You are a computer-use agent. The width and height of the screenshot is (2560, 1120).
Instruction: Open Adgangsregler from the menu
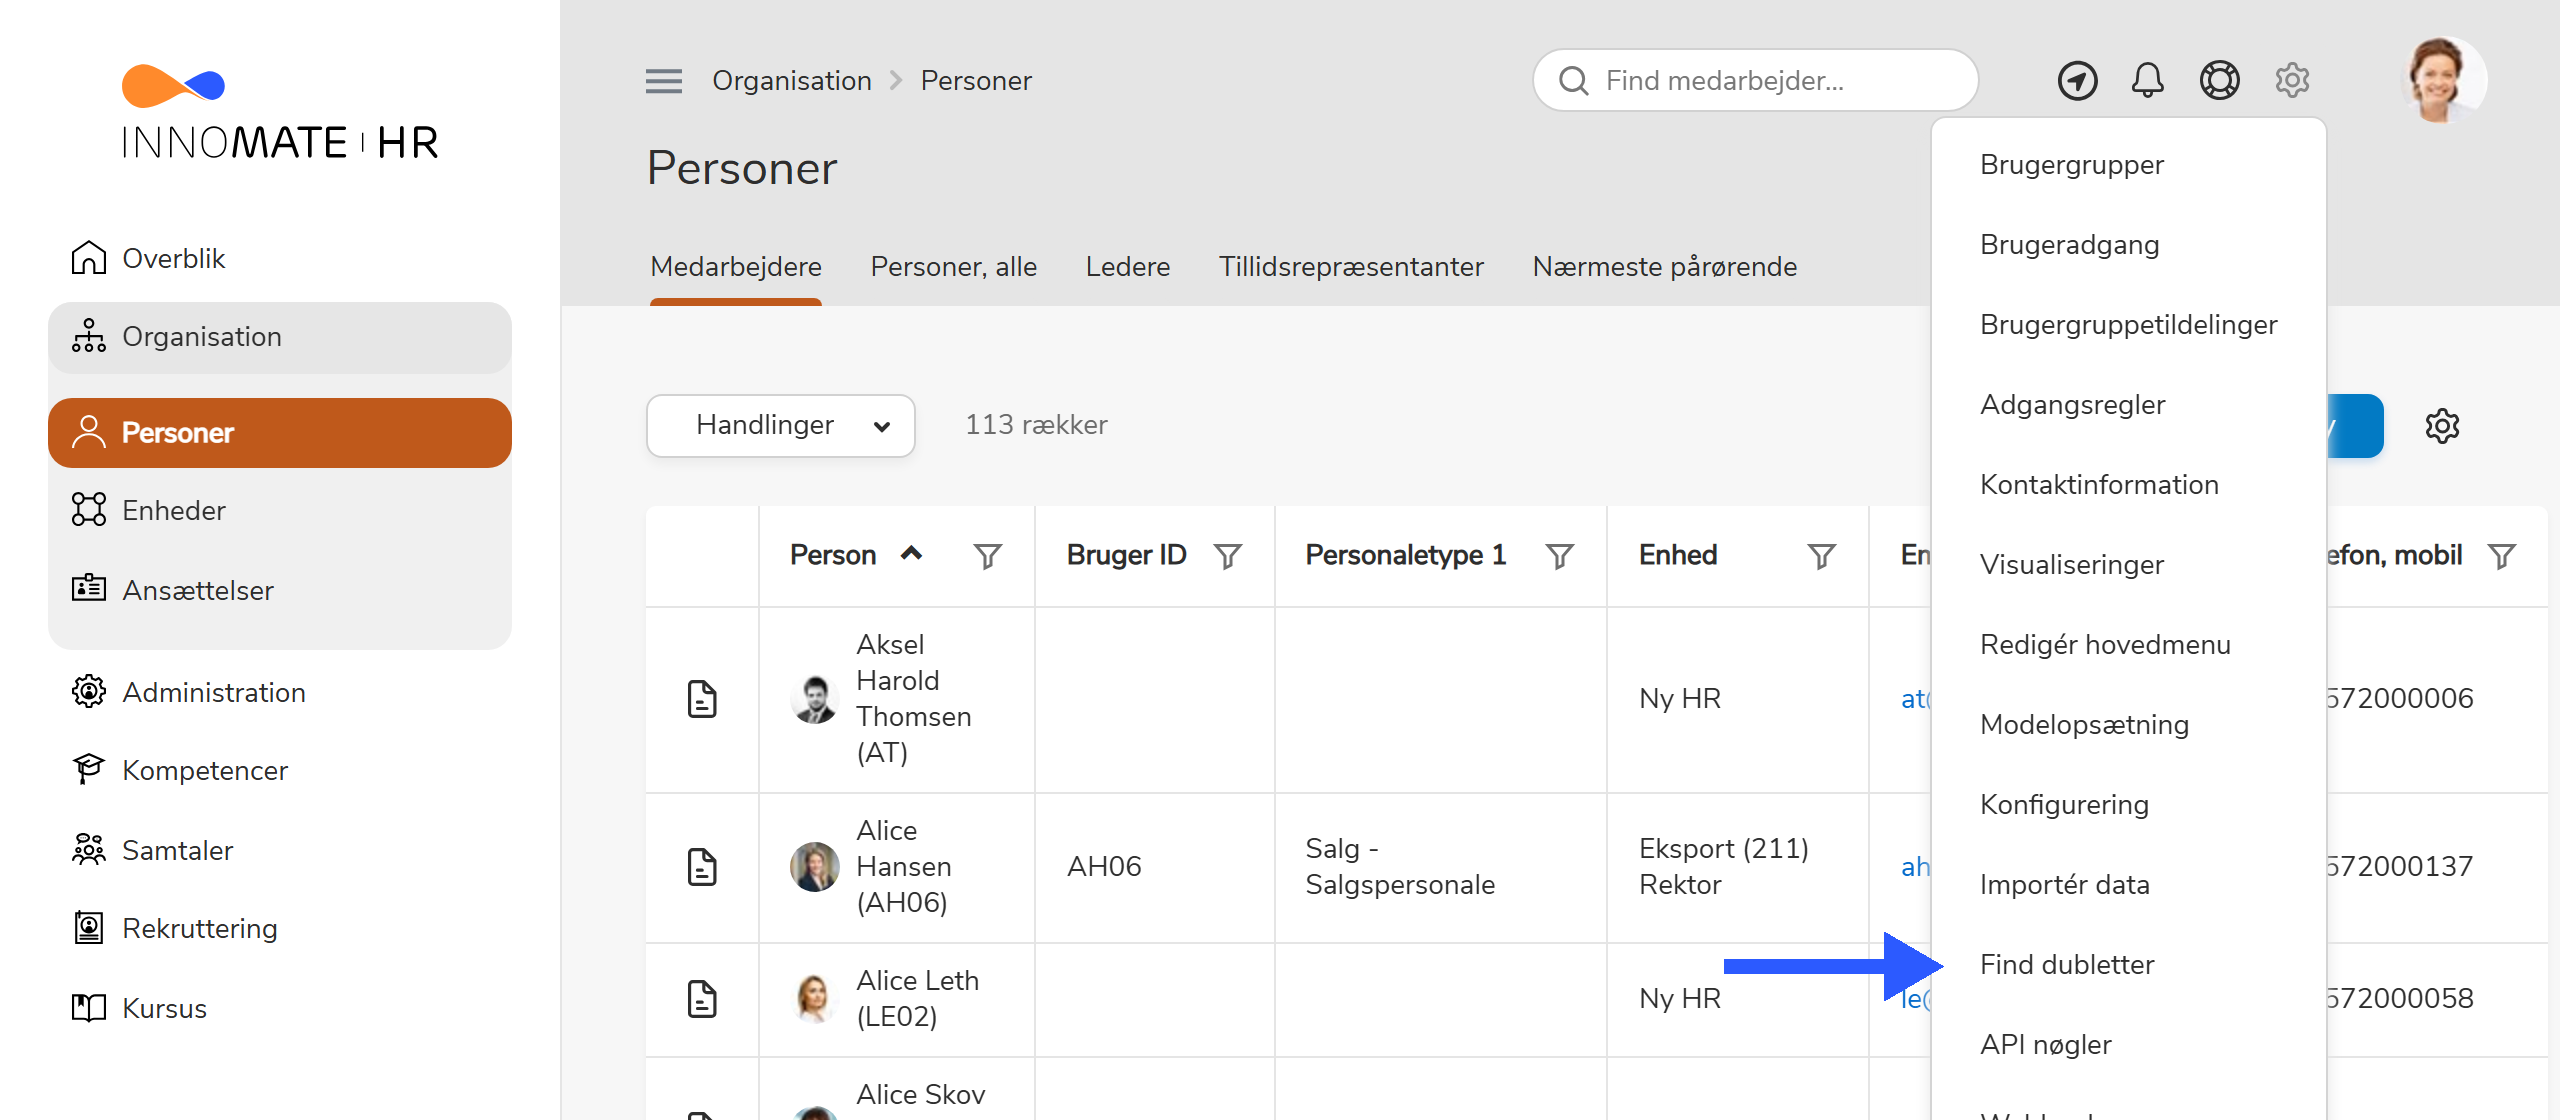coord(2073,405)
